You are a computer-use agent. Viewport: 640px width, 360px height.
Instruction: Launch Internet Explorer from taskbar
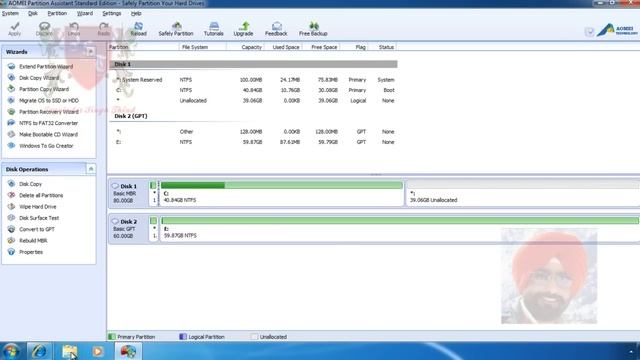39,351
